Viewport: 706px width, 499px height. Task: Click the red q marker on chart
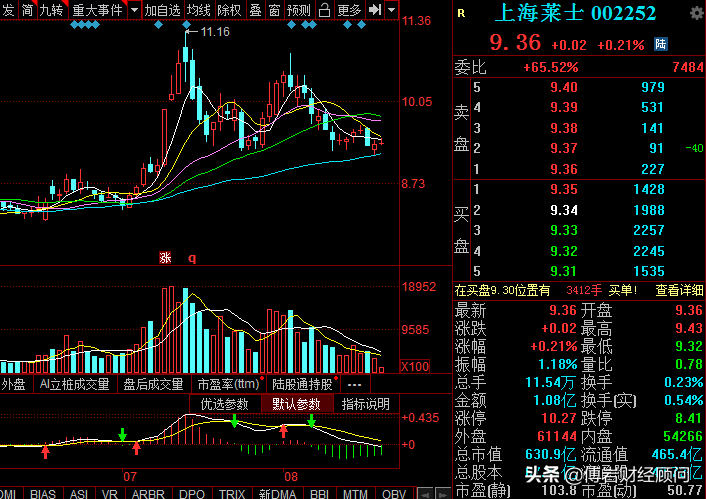pyautogui.click(x=192, y=258)
